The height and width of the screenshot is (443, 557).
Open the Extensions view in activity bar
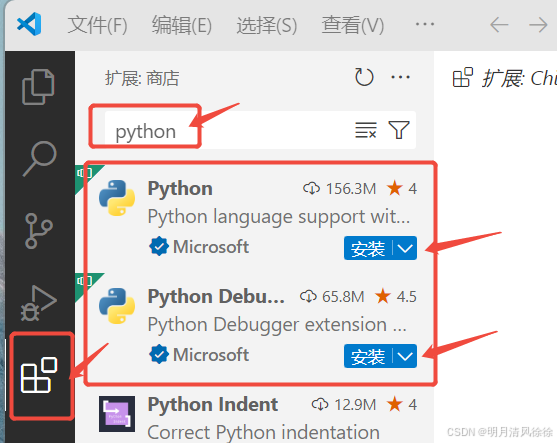39,375
